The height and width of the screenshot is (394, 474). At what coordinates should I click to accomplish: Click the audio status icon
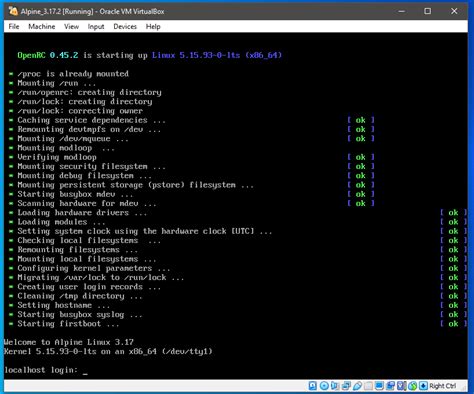pyautogui.click(x=335, y=386)
